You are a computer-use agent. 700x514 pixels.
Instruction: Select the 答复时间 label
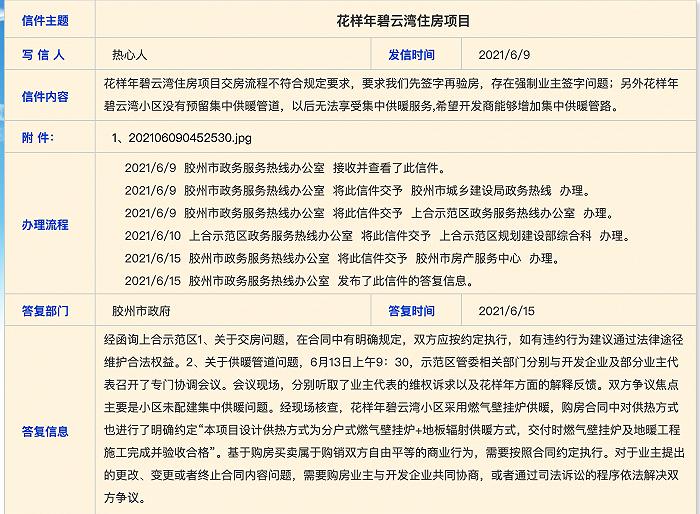click(x=411, y=311)
